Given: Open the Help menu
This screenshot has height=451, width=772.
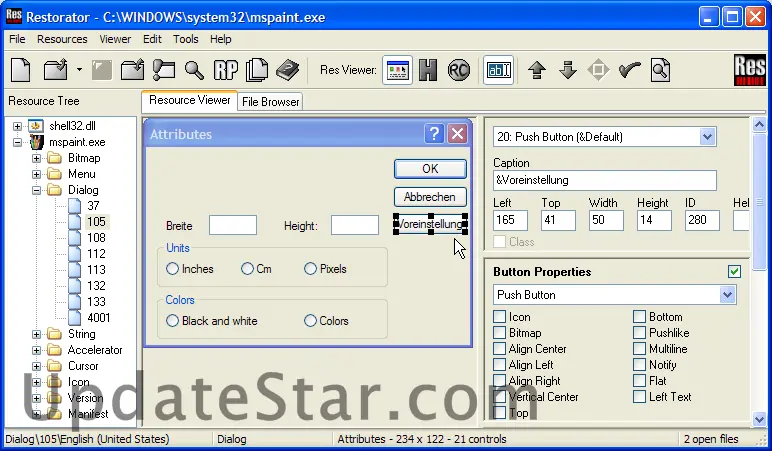Looking at the screenshot, I should coord(221,39).
